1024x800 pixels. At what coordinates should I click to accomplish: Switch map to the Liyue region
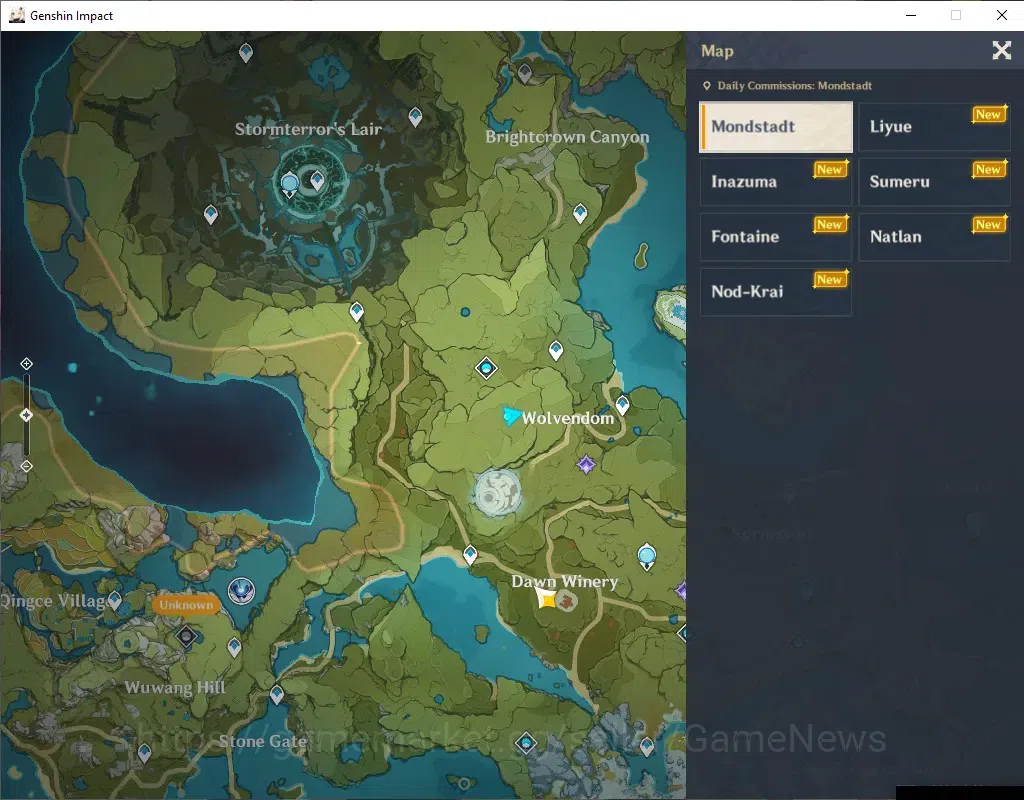coord(935,127)
